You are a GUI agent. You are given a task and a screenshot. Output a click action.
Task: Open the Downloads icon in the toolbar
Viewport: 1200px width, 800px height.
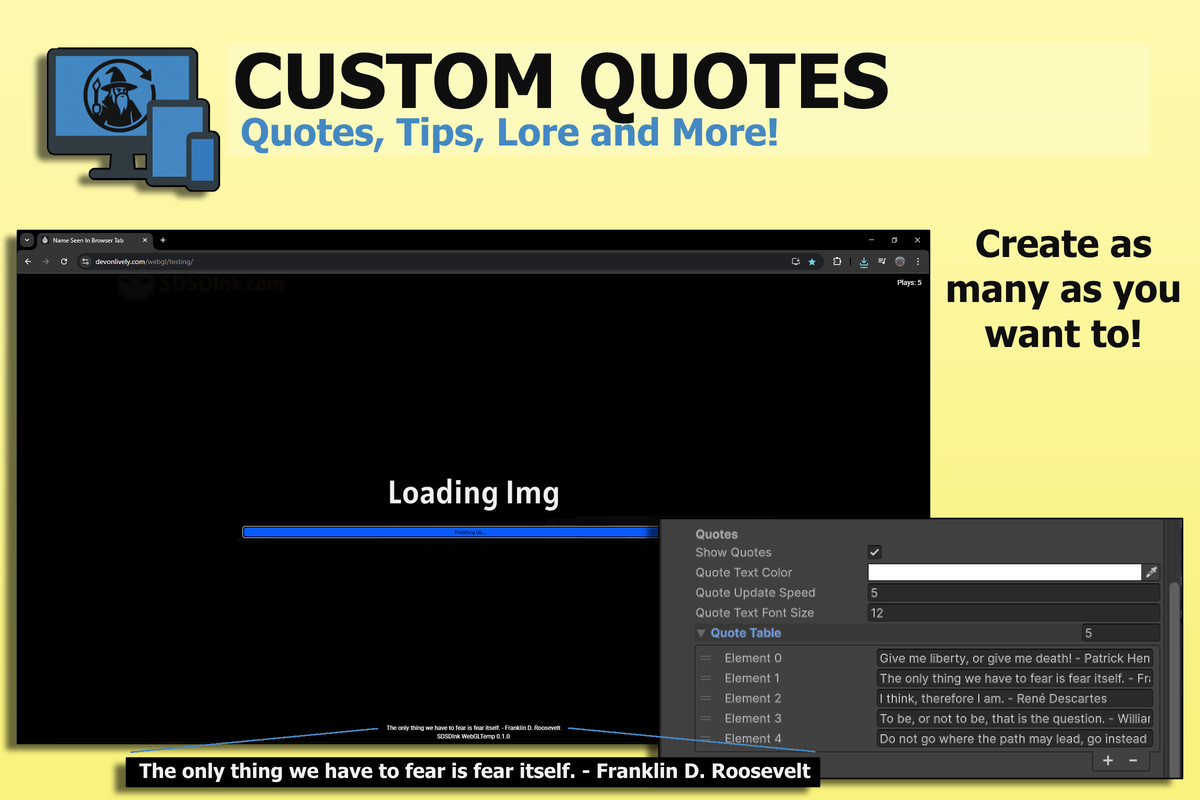click(863, 261)
